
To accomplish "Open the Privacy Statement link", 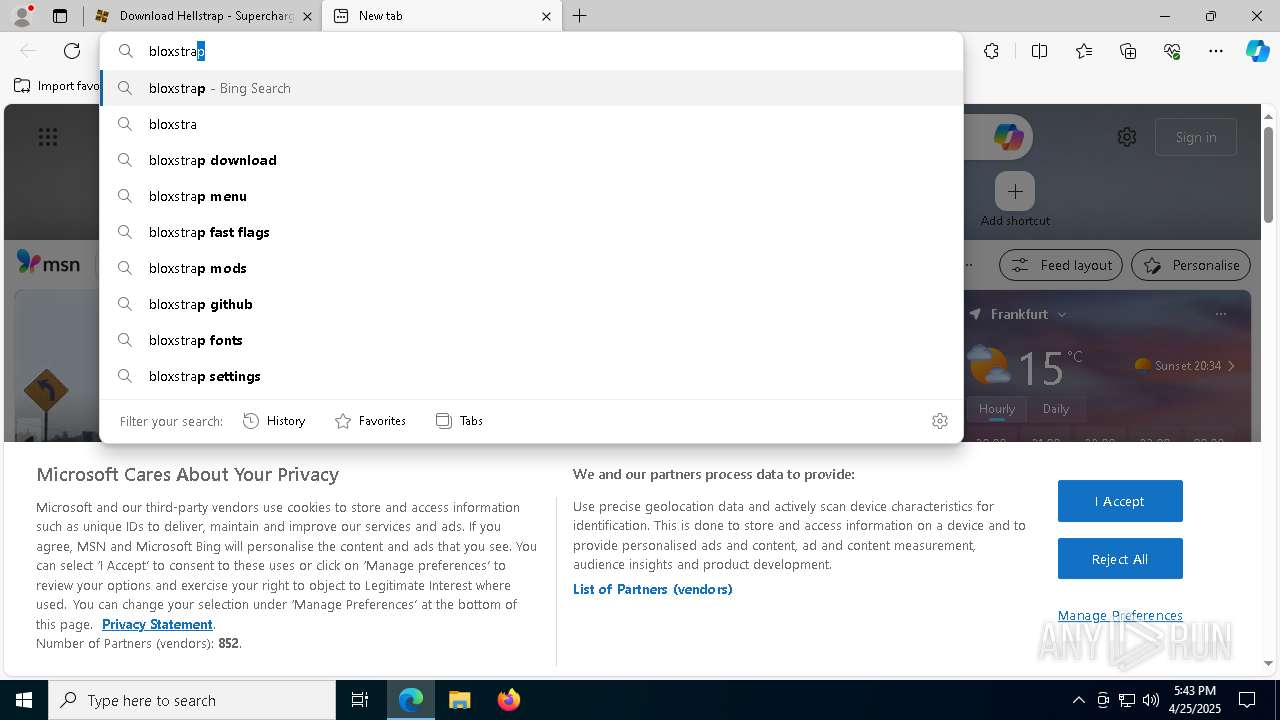I will click(x=157, y=624).
